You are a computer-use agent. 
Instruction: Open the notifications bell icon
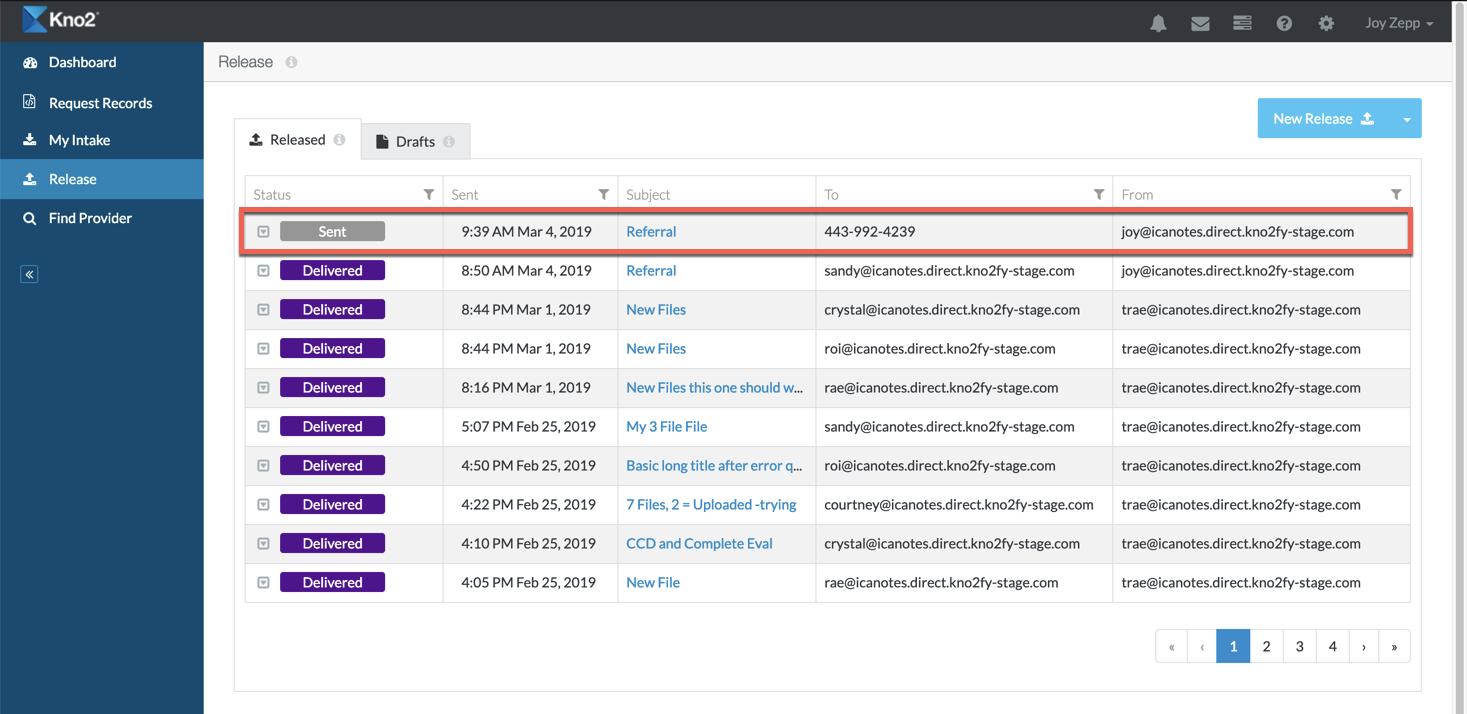(1158, 23)
